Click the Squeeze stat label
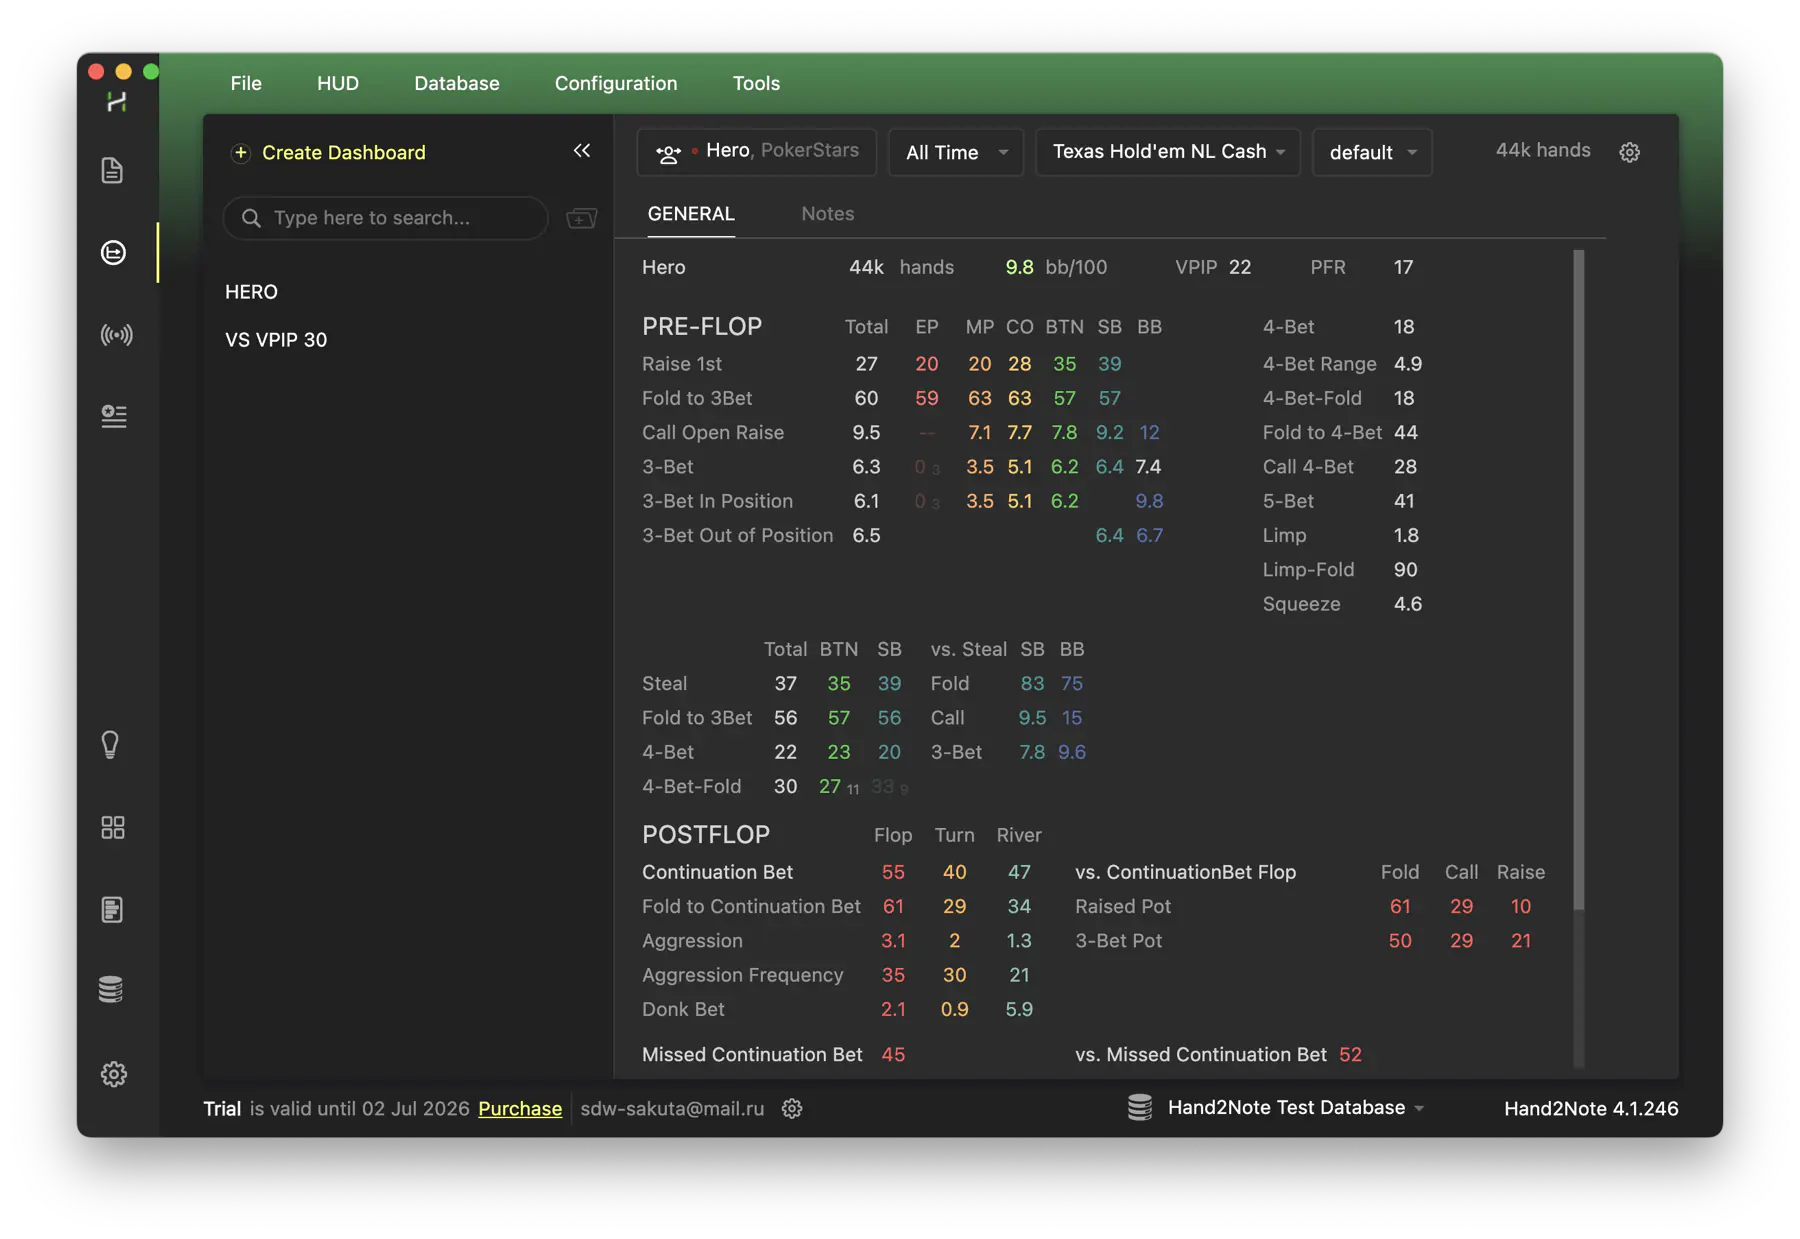This screenshot has height=1239, width=1800. tap(1301, 604)
